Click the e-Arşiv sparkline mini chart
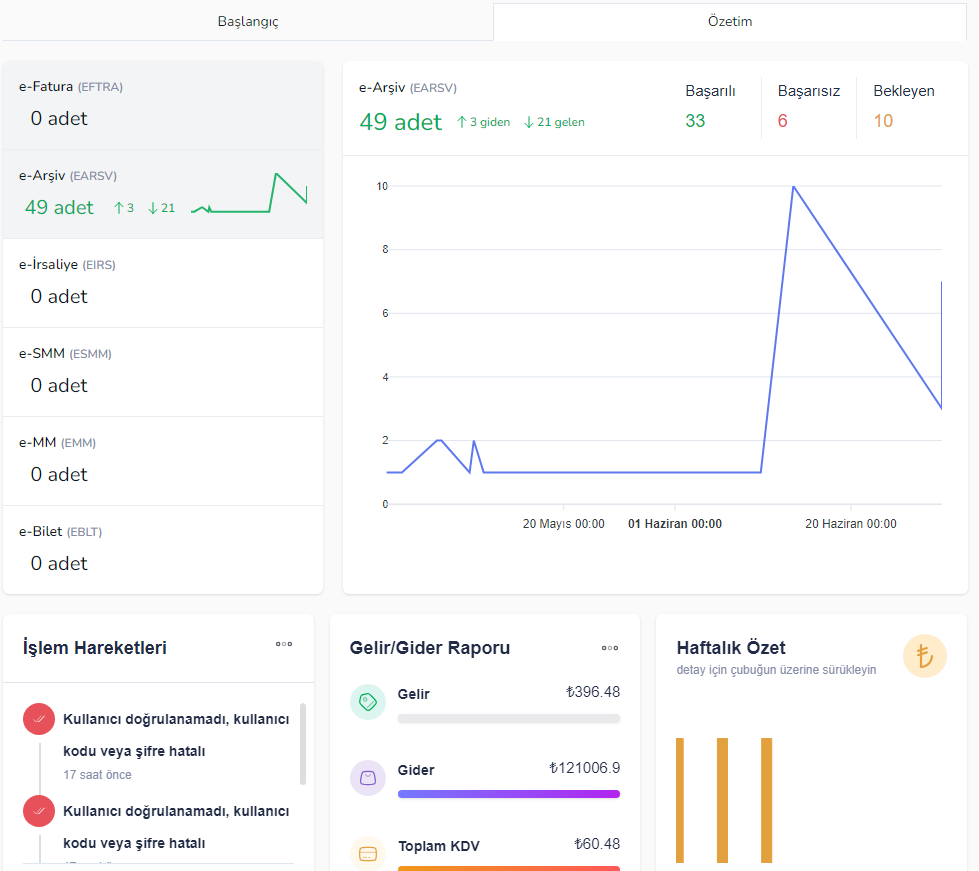Viewport: 979px width, 871px height. pos(248,193)
